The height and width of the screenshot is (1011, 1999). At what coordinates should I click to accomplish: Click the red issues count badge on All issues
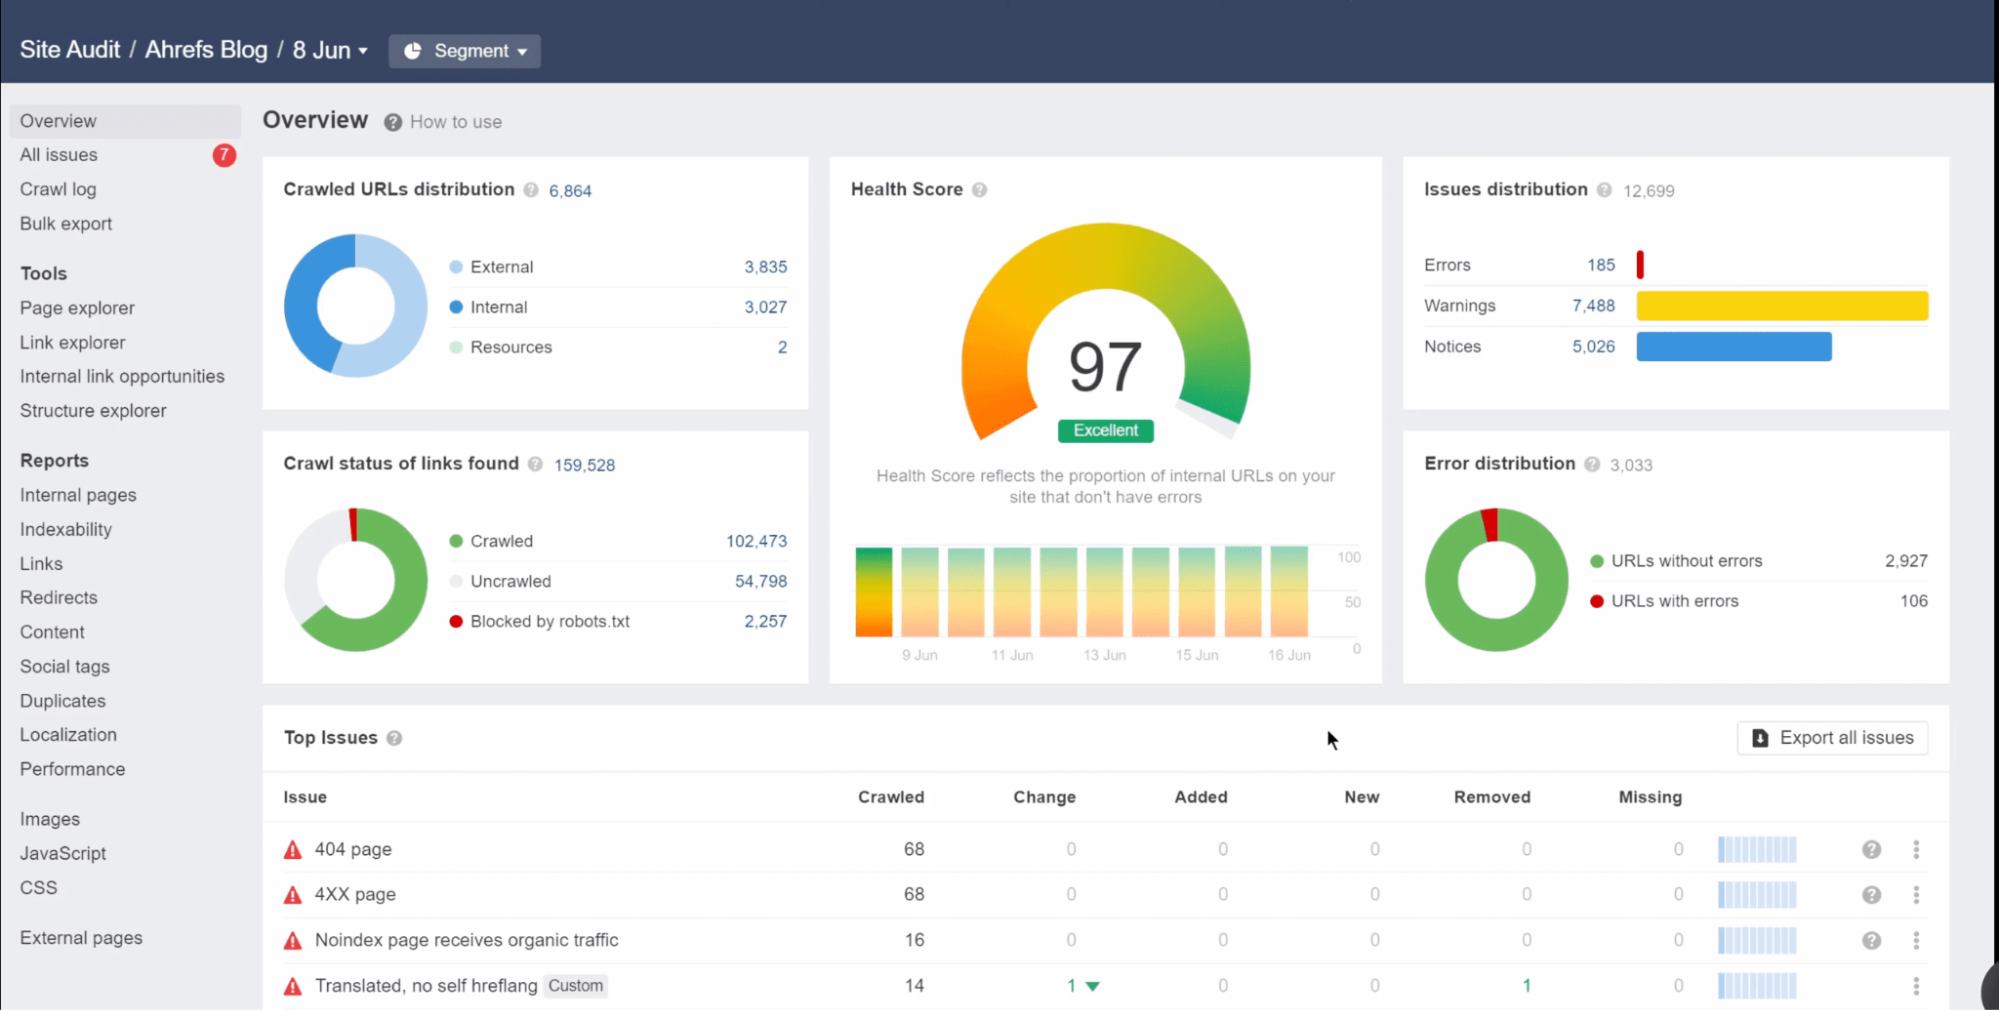(x=224, y=156)
